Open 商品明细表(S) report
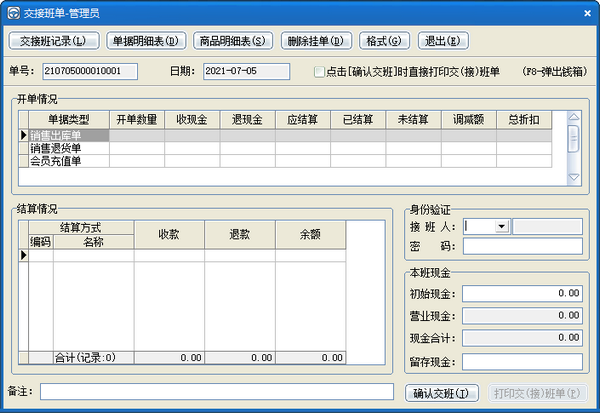This screenshot has width=600, height=413. coord(232,41)
